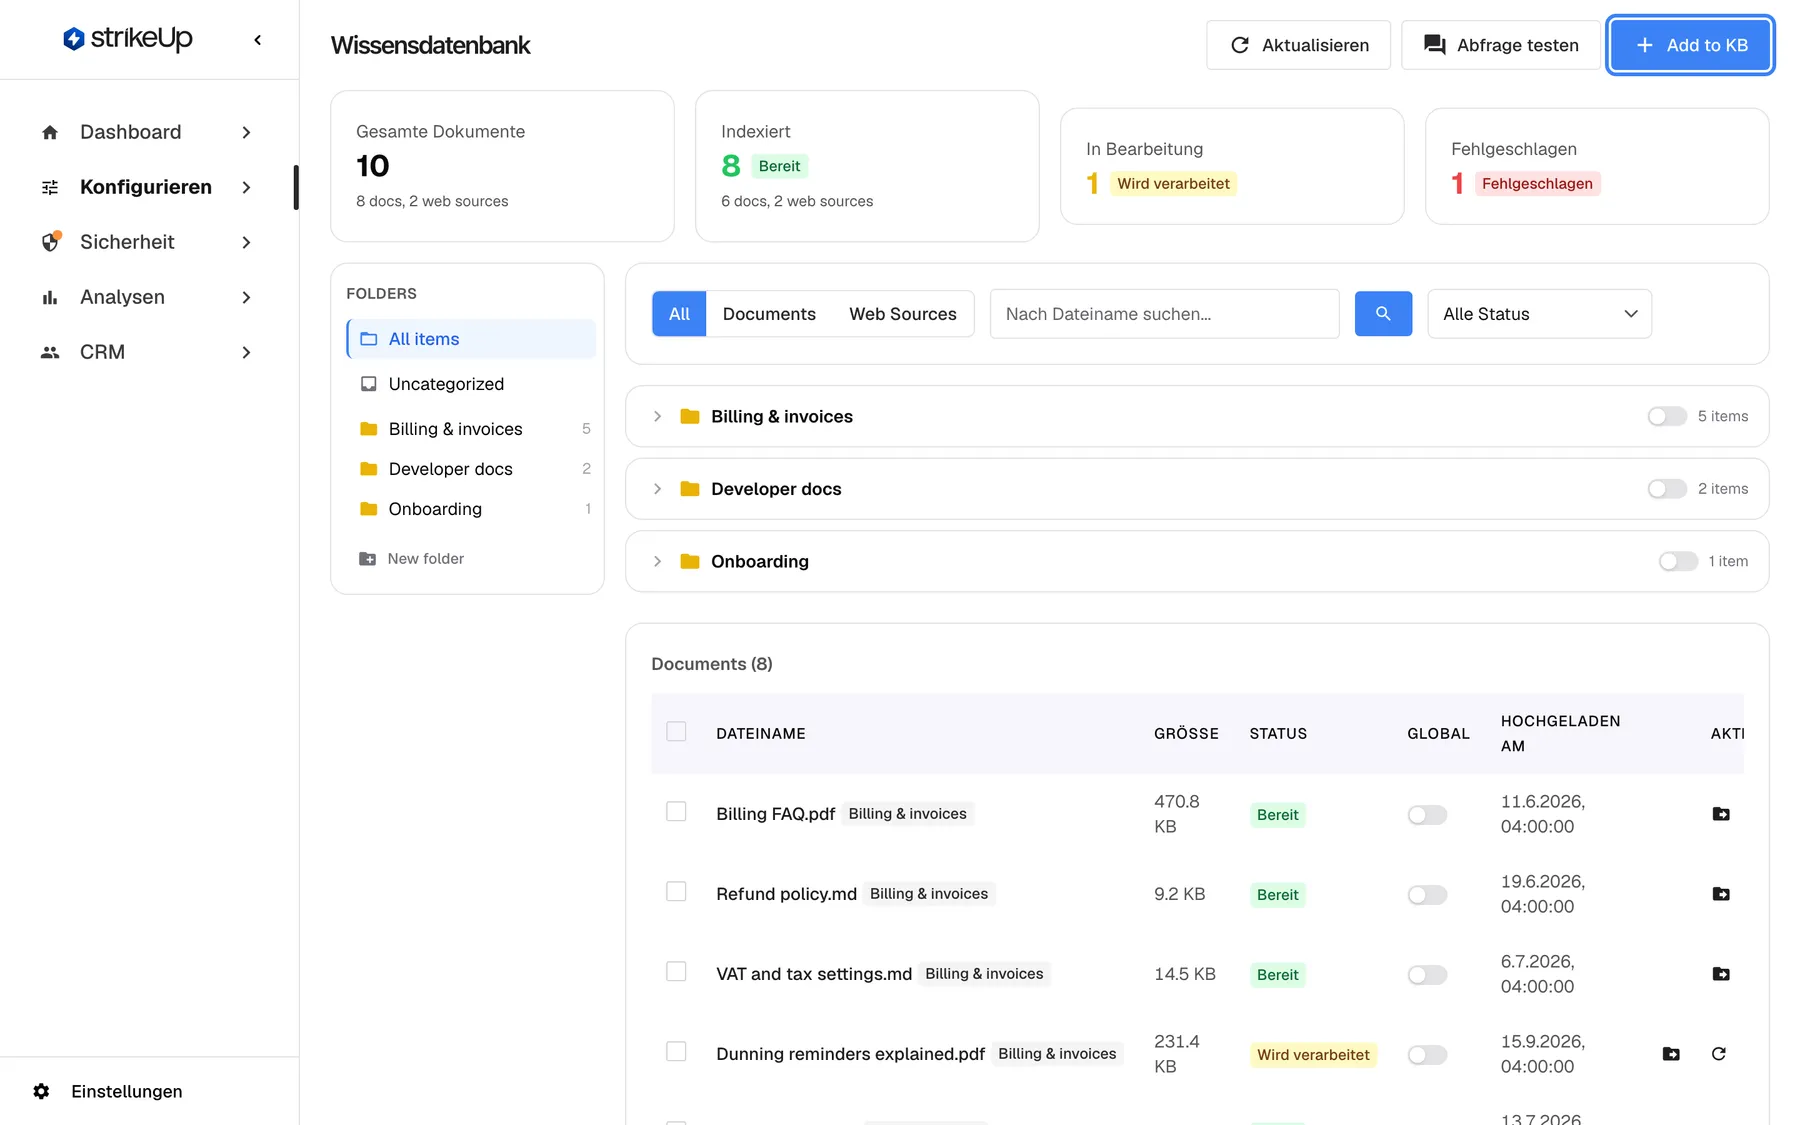This screenshot has width=1800, height=1125.
Task: Enable global toggle for Refund policy.md
Action: pyautogui.click(x=1427, y=895)
